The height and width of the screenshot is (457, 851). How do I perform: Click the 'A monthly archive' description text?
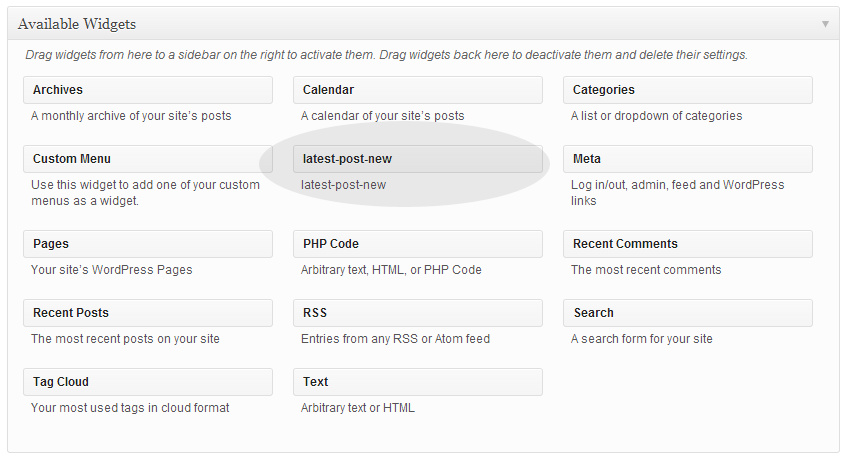tap(131, 116)
